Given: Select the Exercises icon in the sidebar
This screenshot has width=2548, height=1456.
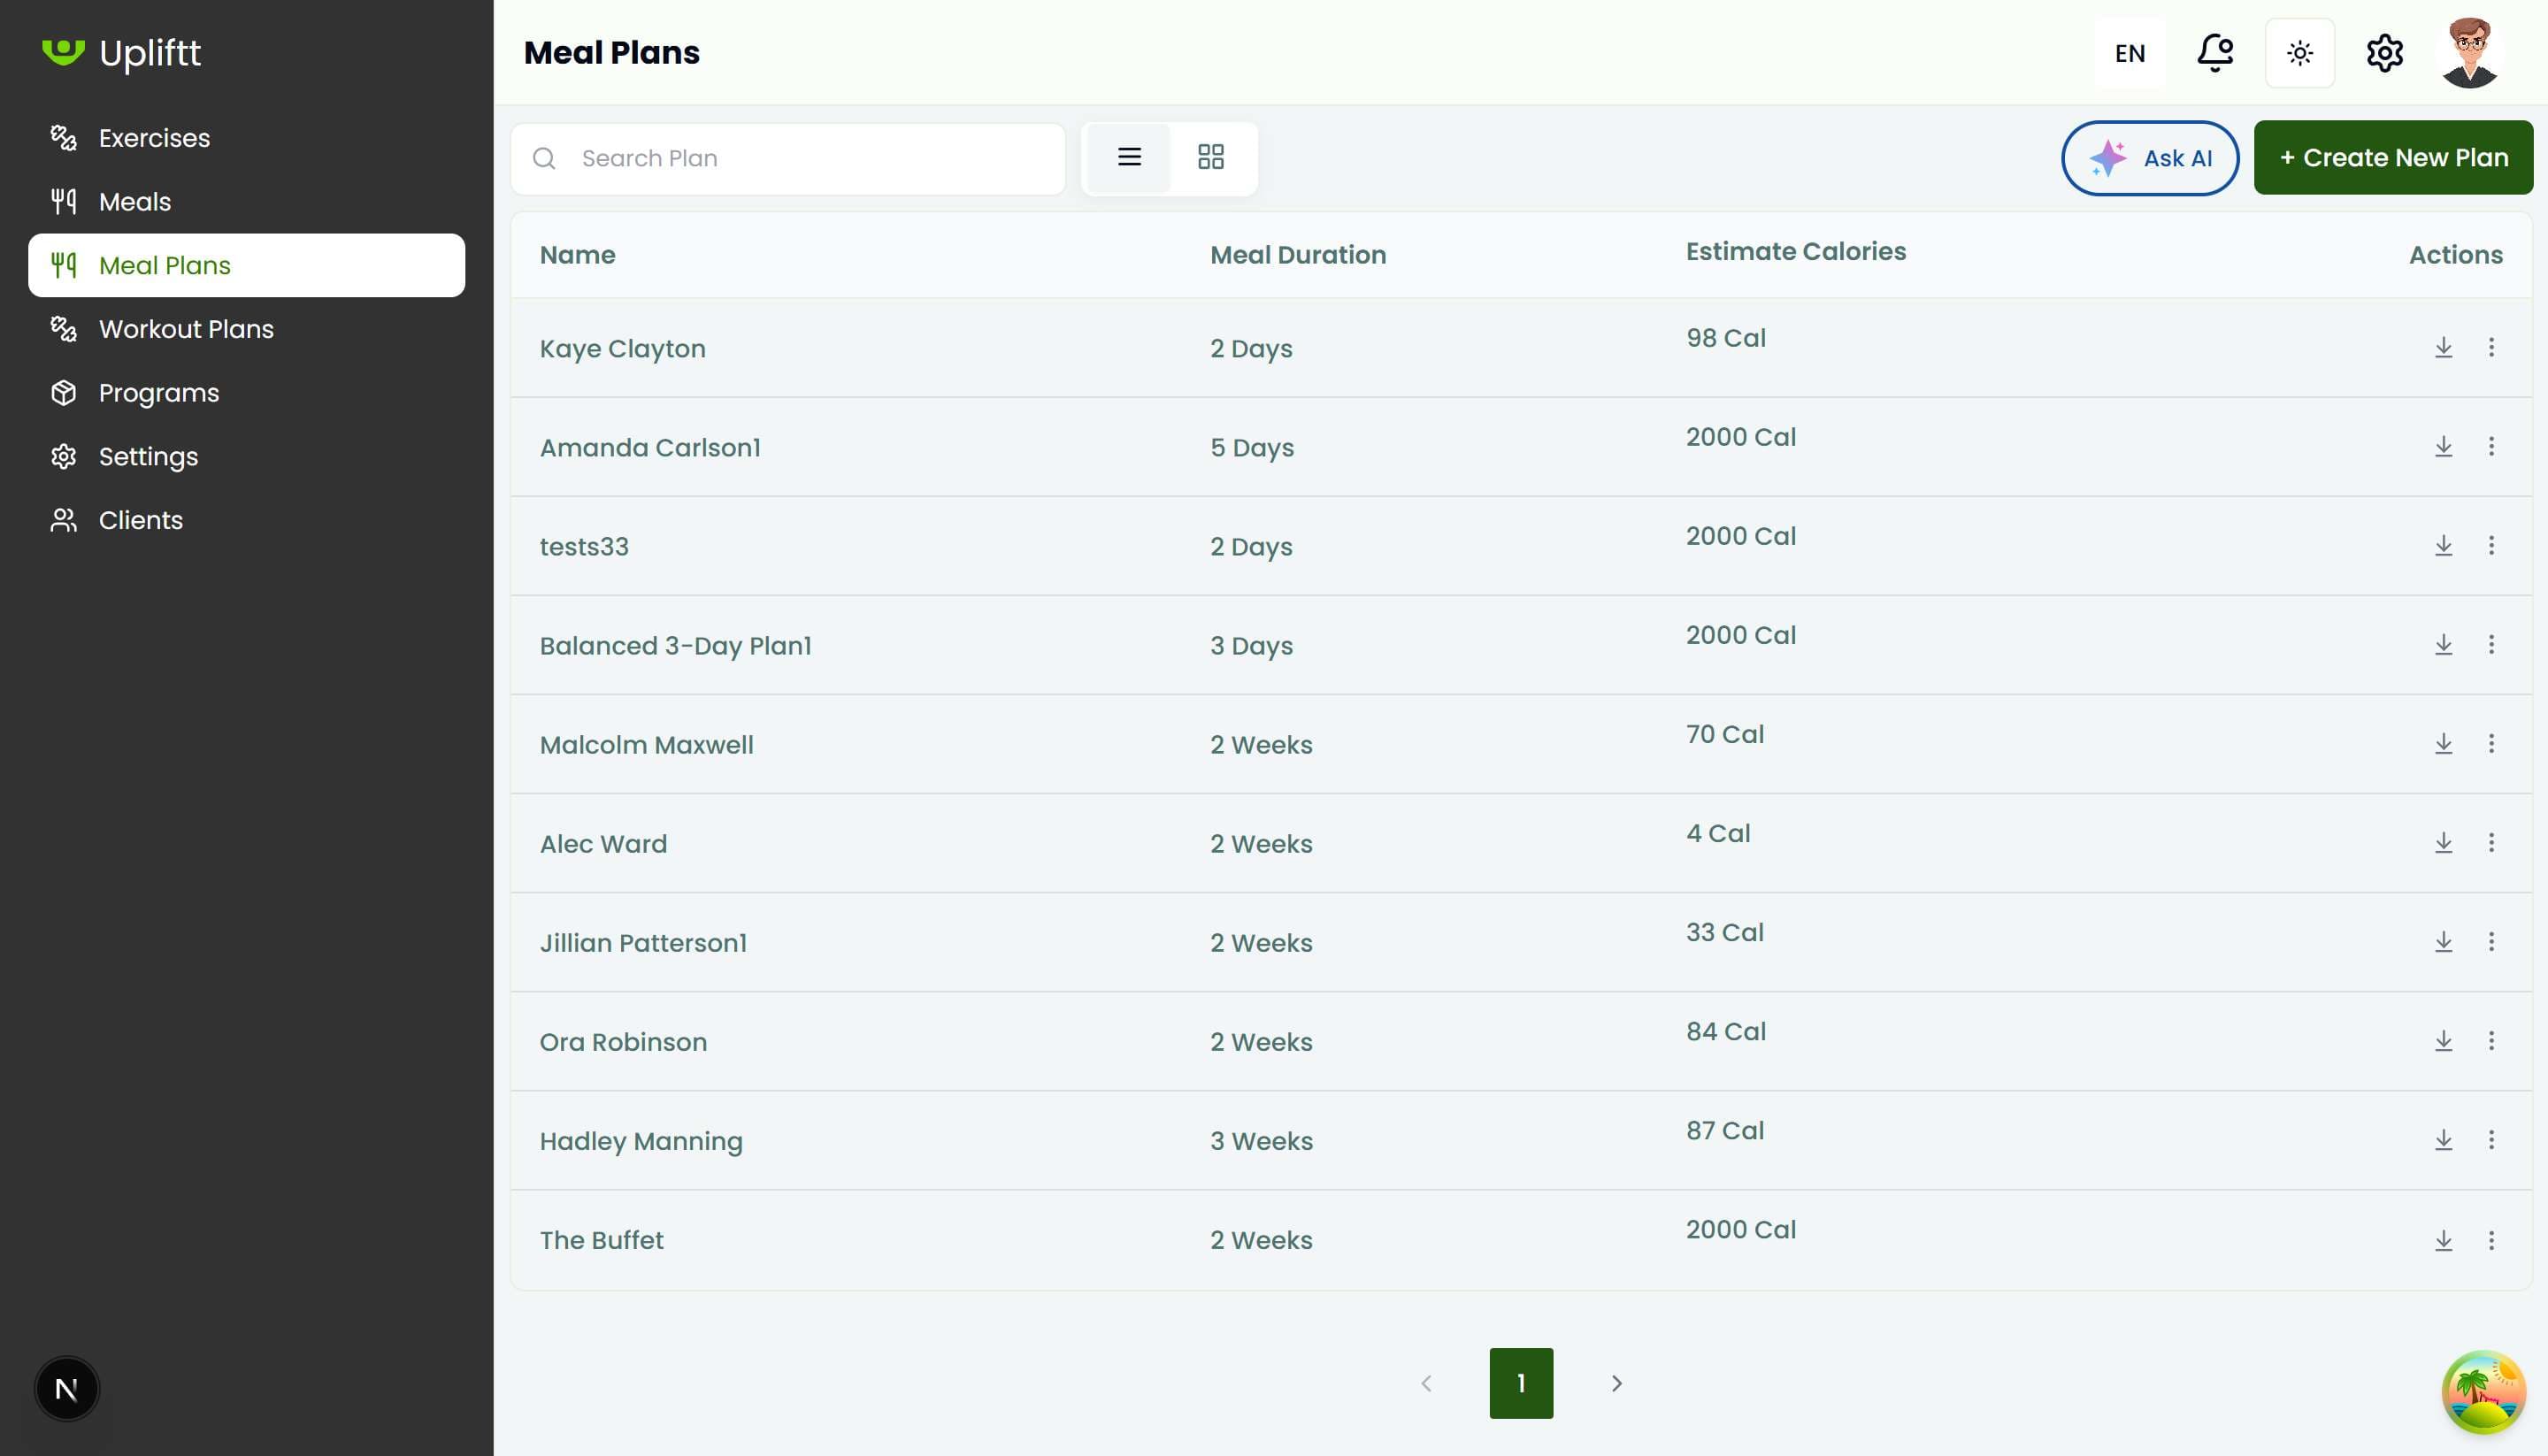Looking at the screenshot, I should click(x=63, y=138).
